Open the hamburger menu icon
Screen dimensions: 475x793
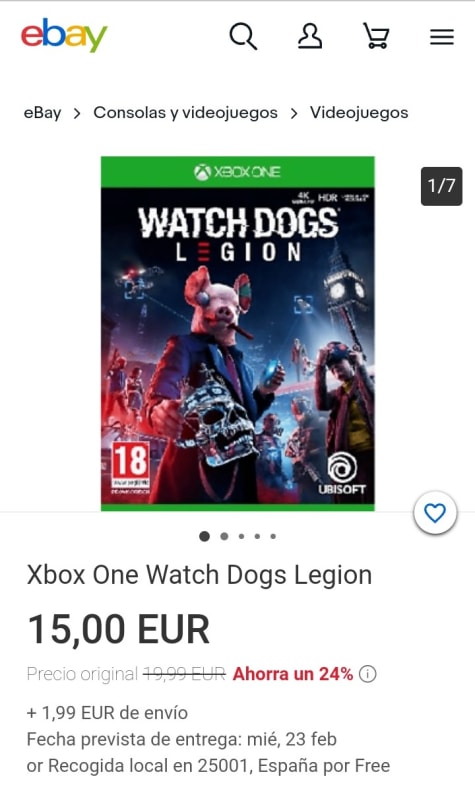pos(442,37)
